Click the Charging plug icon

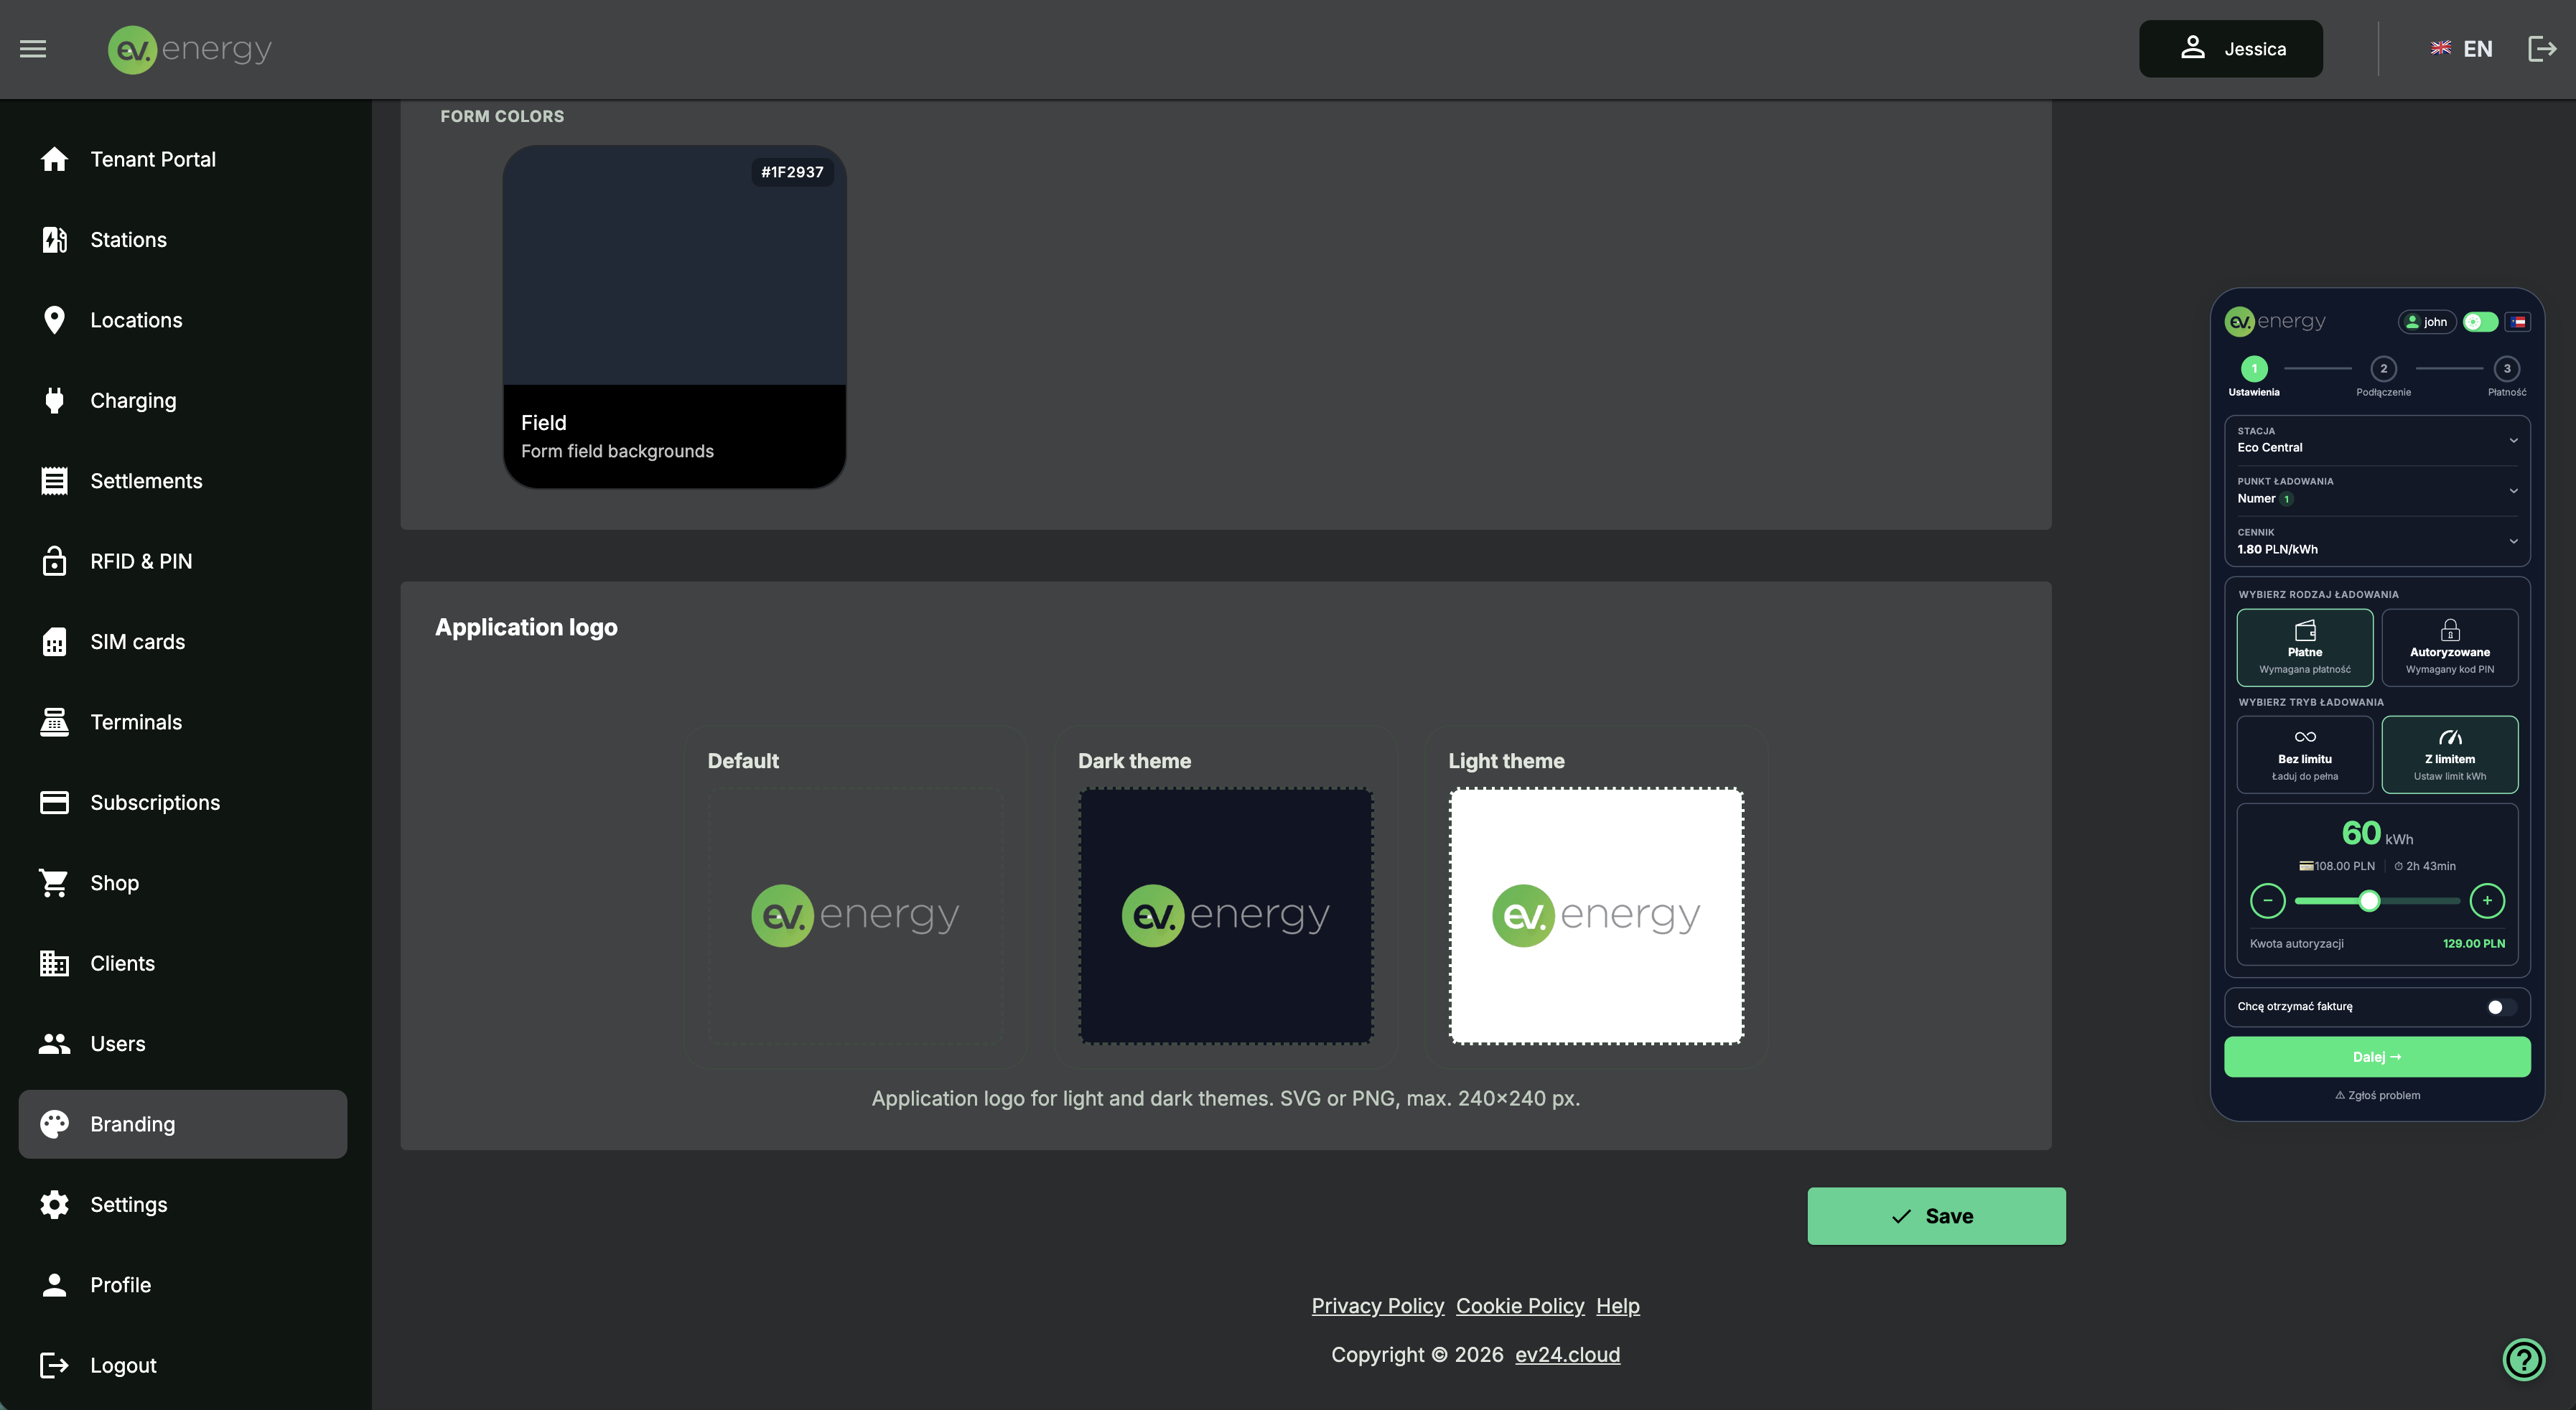pyautogui.click(x=54, y=401)
